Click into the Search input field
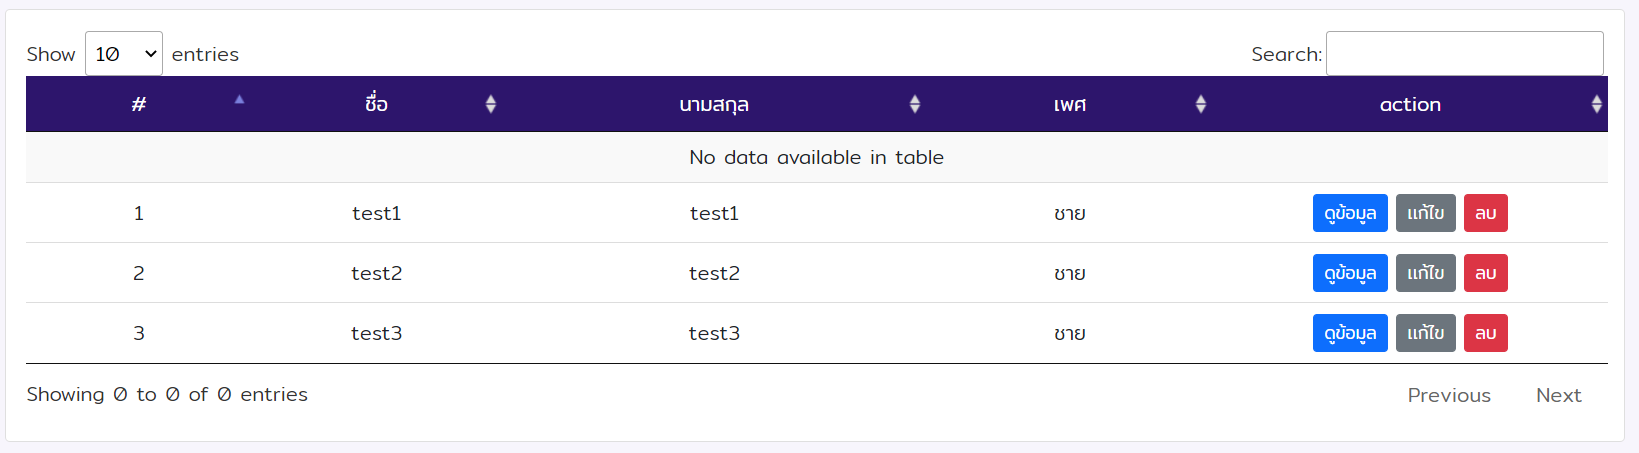Screen dimensions: 1639x453 (x=1464, y=54)
